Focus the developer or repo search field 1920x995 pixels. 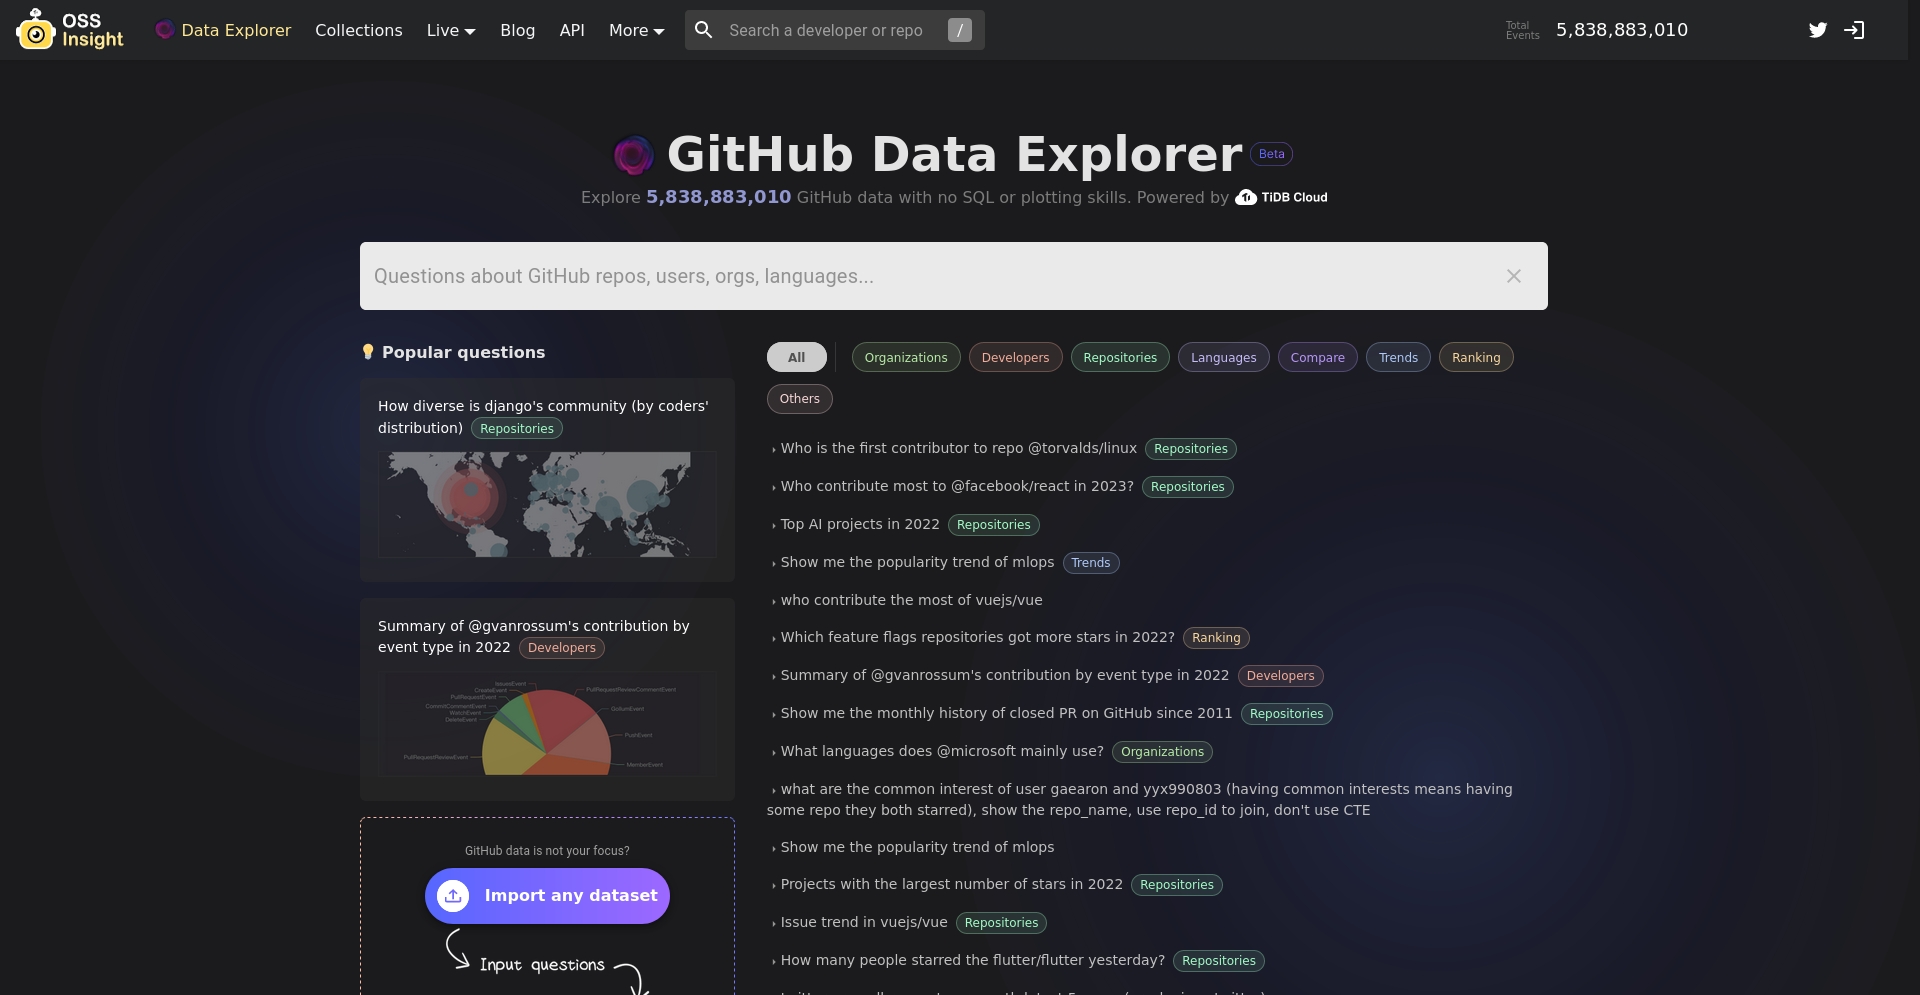834,30
